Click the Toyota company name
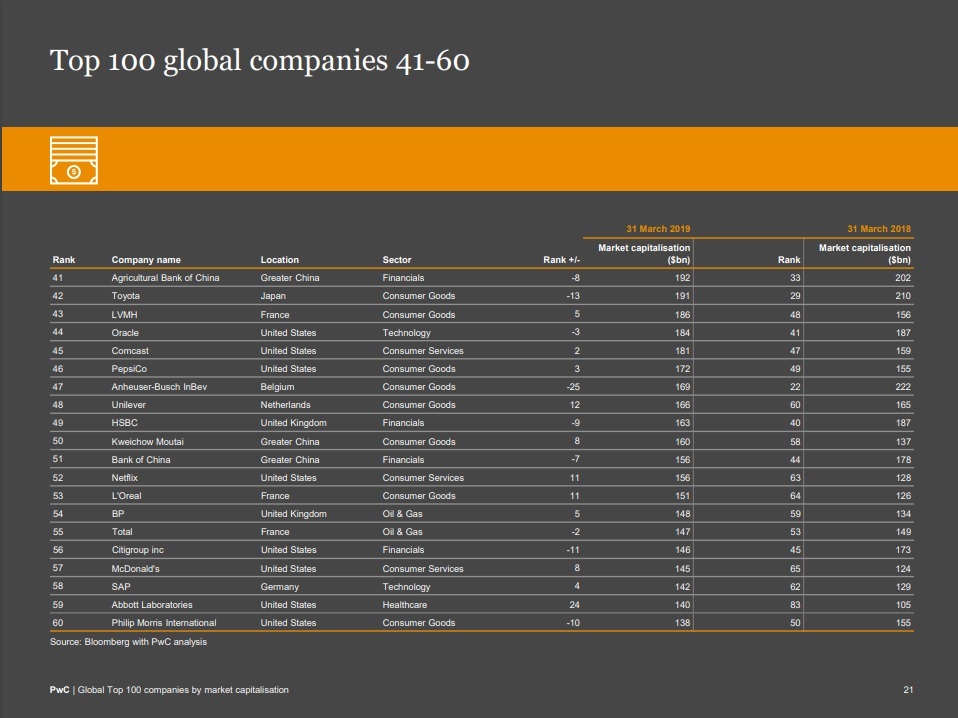958x718 pixels. click(x=126, y=296)
